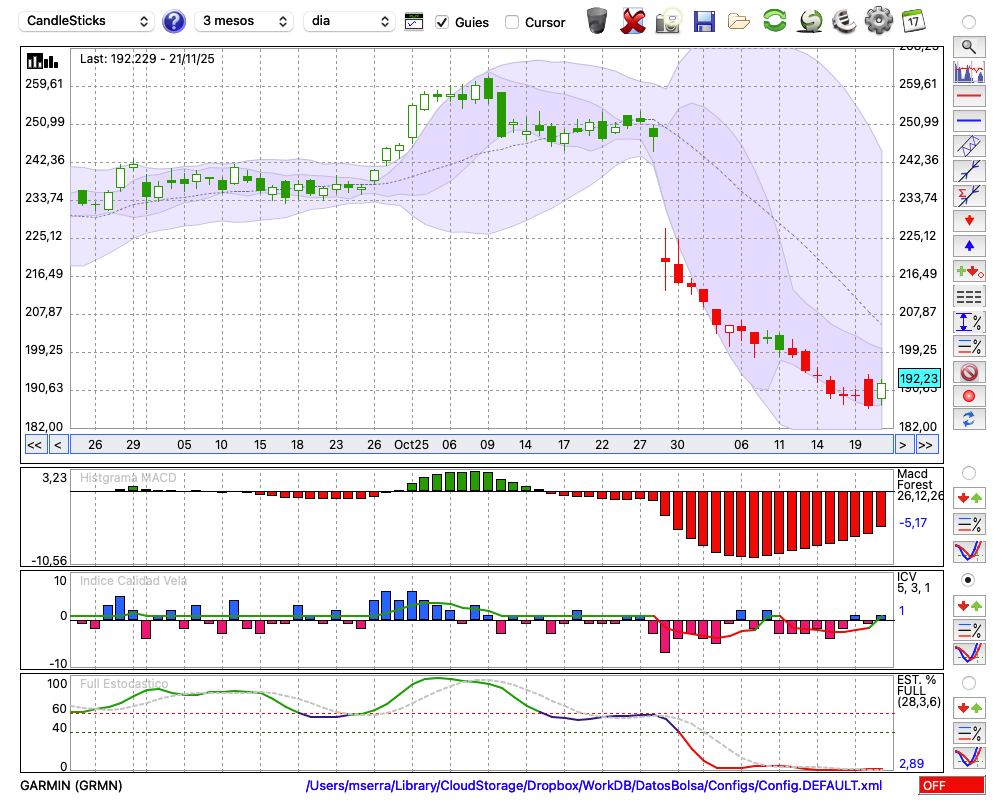Select the red horizontal line tool
This screenshot has width=1000, height=800.
(968, 97)
